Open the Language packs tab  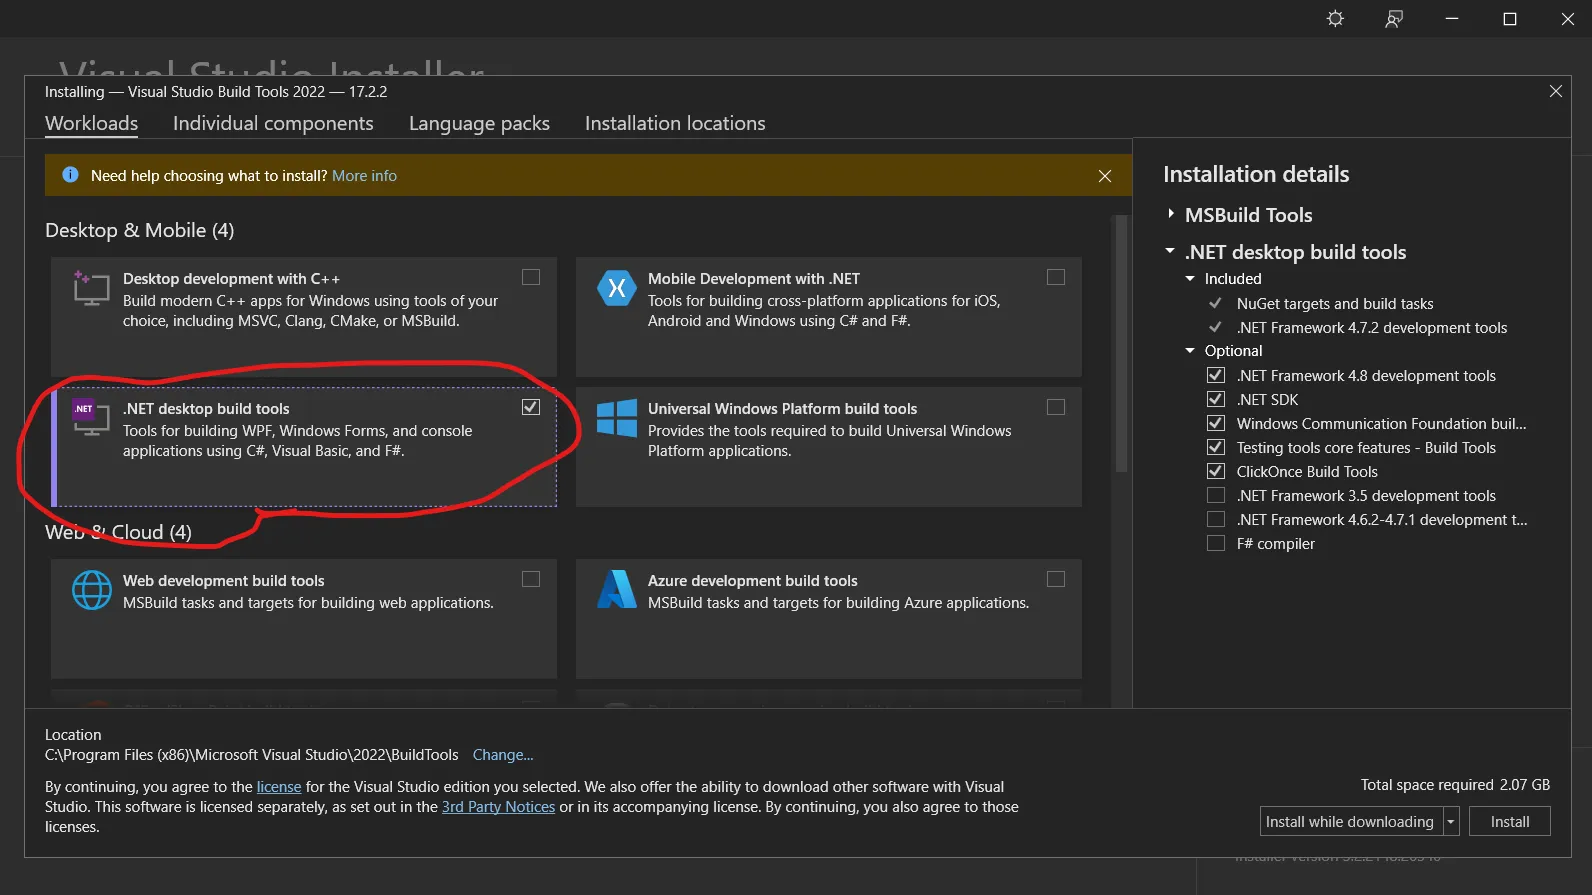(479, 123)
